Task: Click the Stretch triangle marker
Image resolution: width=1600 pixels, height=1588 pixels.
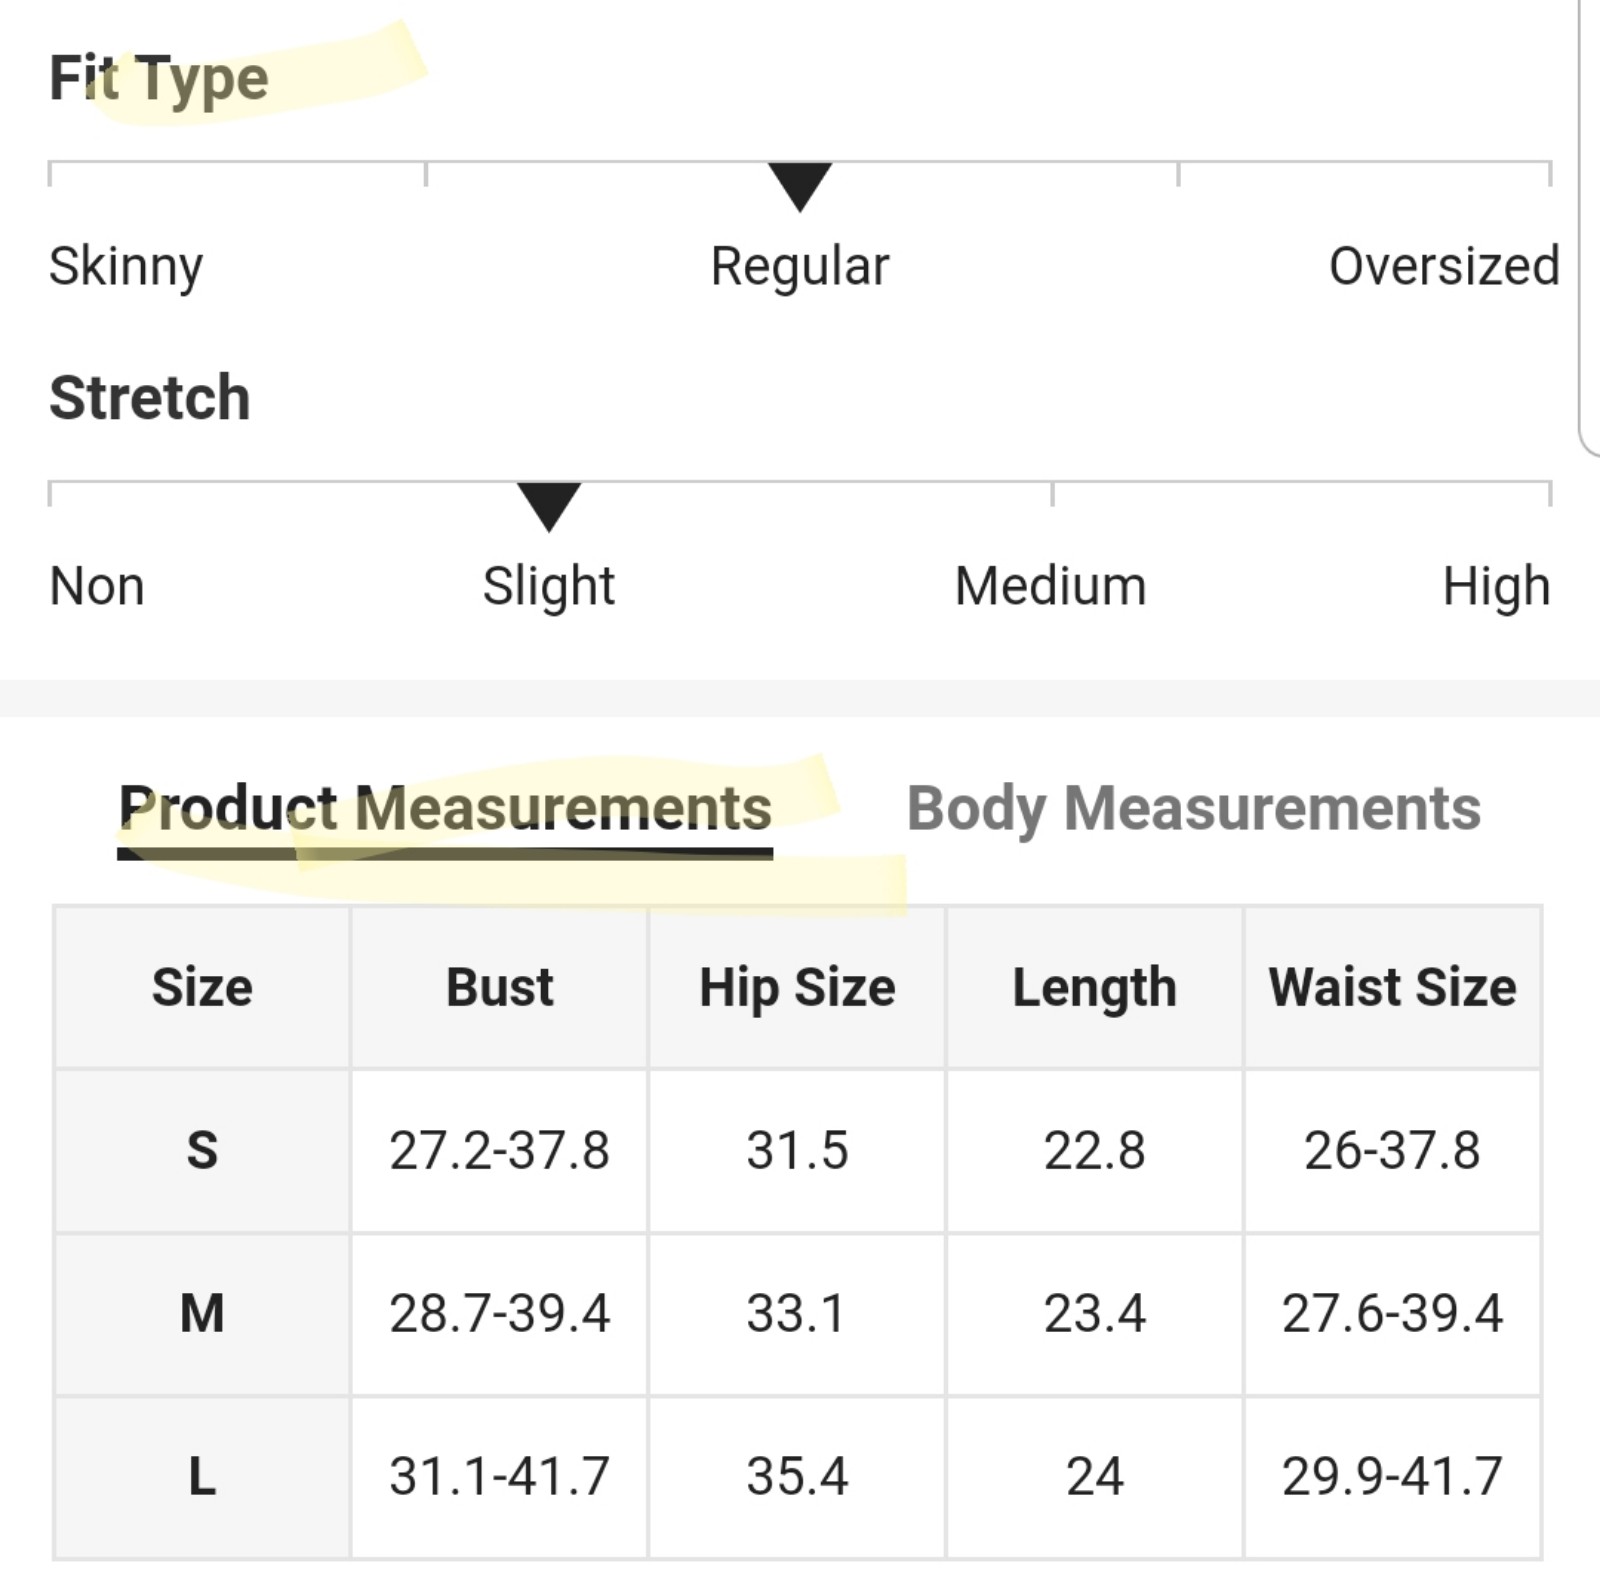Action: coord(549,507)
